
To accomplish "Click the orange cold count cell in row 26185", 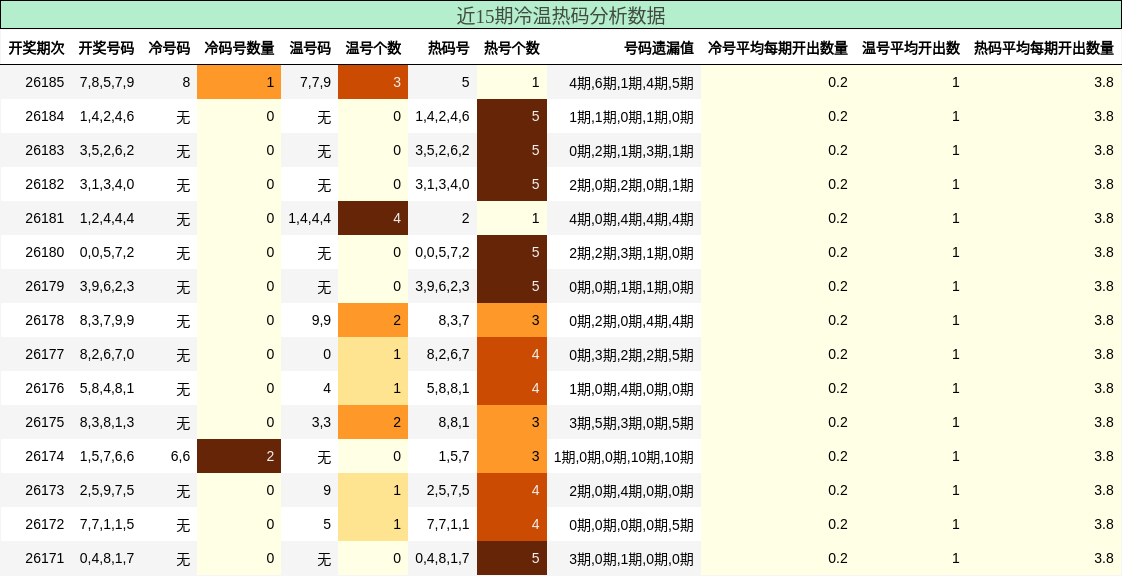I will point(239,82).
